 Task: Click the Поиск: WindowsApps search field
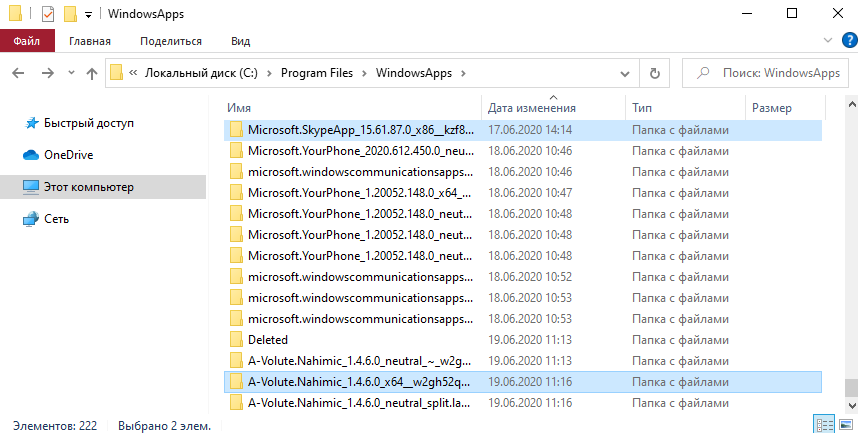[766, 73]
